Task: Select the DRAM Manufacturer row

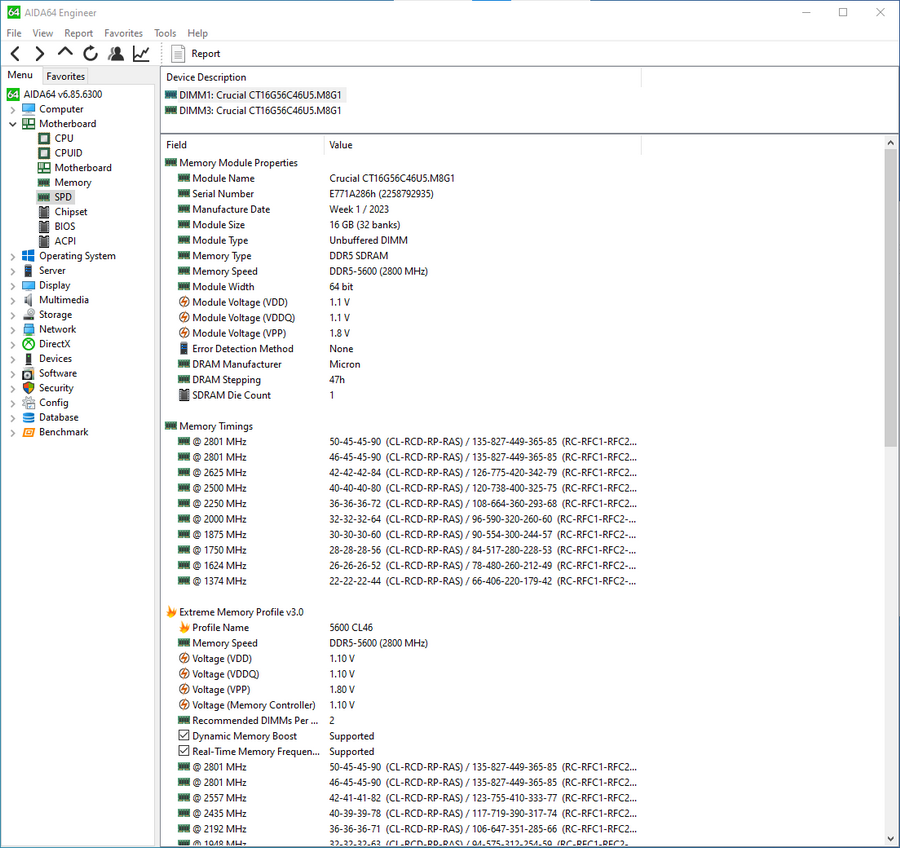Action: pos(401,364)
